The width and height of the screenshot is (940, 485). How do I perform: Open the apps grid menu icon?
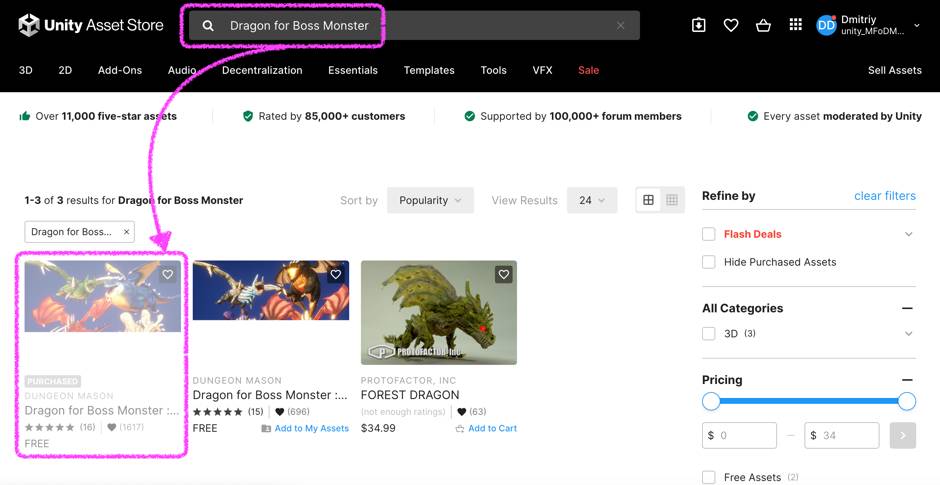tap(795, 25)
